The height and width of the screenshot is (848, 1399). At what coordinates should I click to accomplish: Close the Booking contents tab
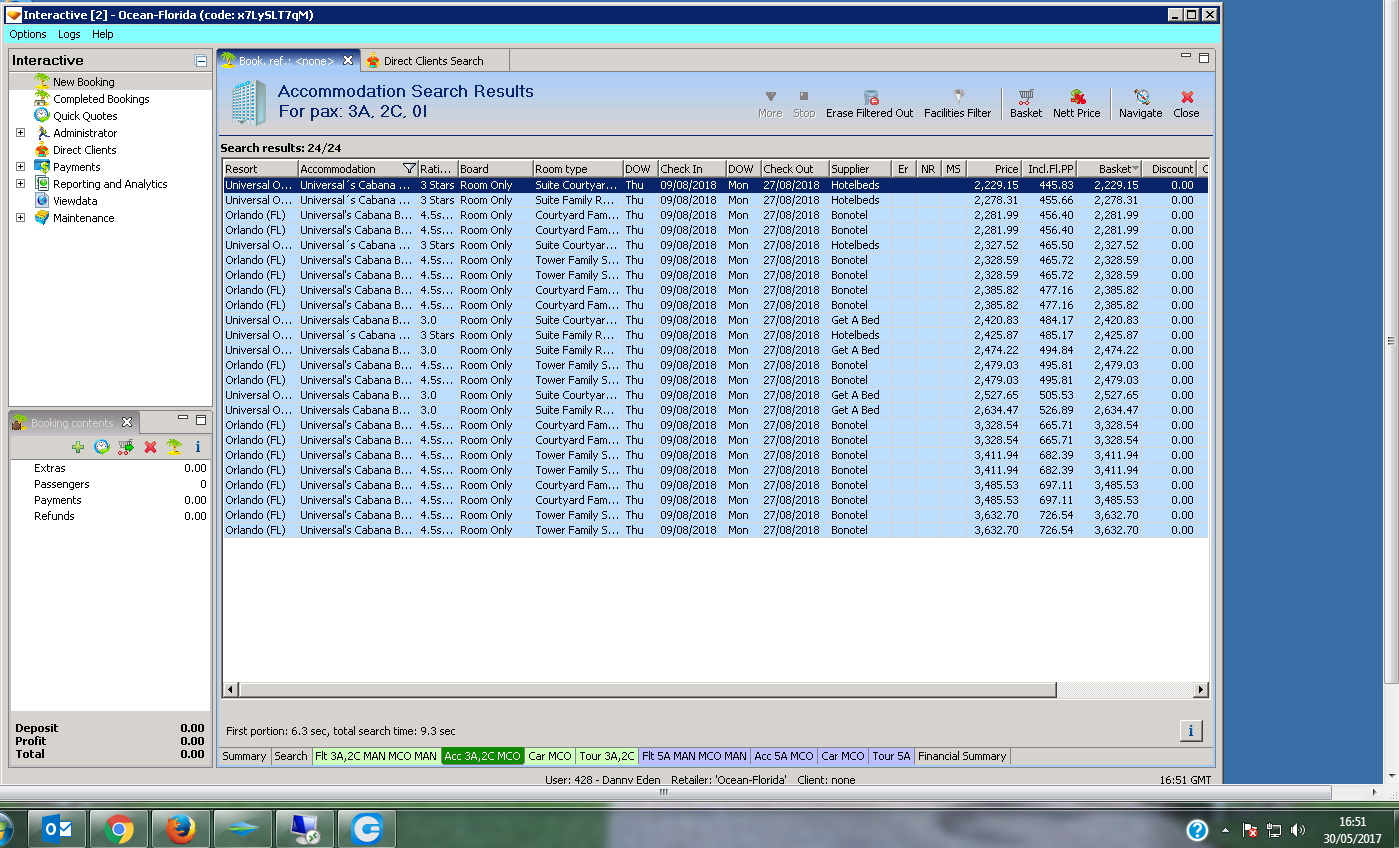[127, 422]
